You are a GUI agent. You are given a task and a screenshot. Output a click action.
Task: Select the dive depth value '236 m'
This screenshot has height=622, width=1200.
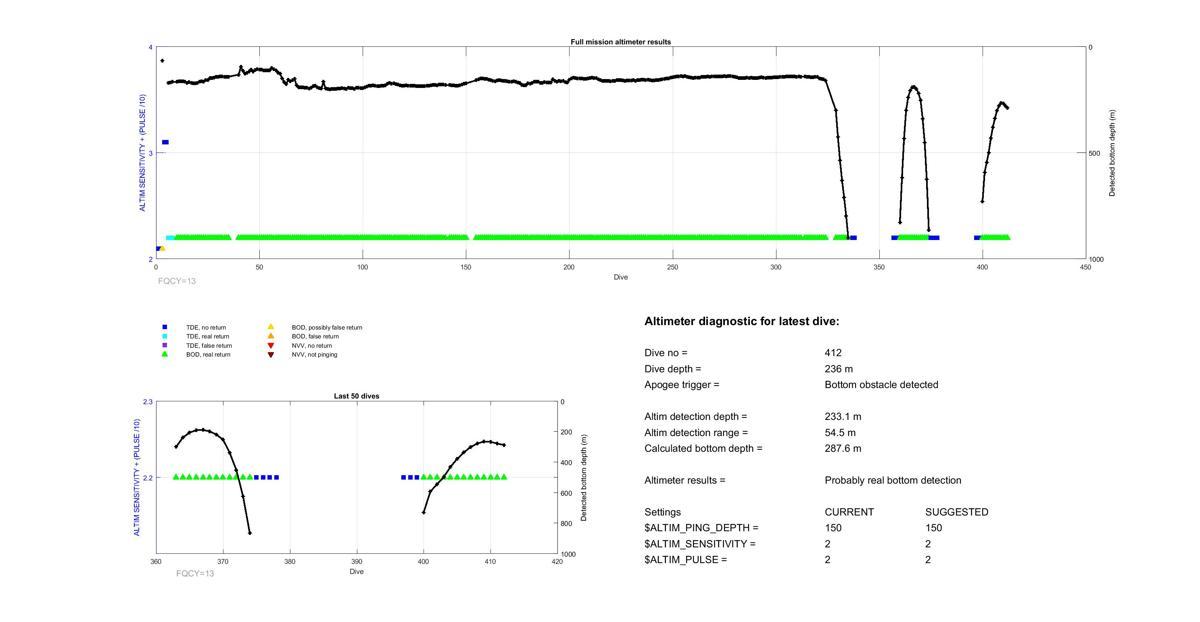(x=839, y=369)
